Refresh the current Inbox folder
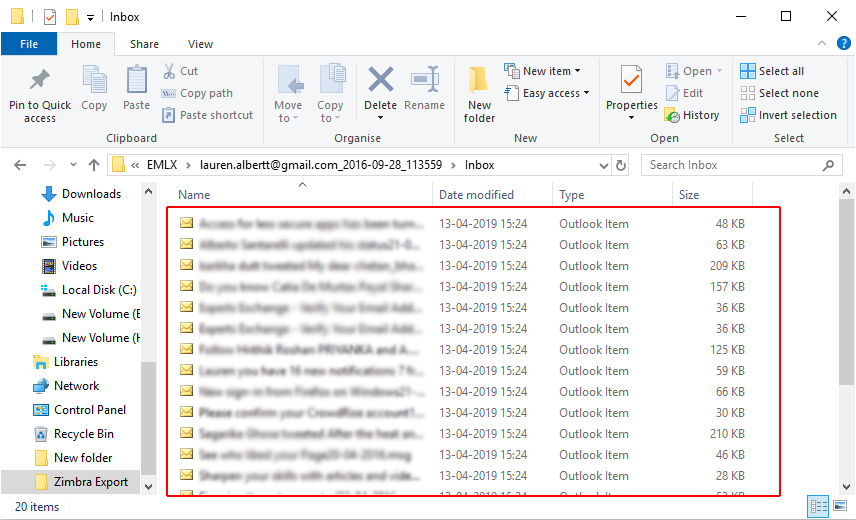This screenshot has width=856, height=520. pos(621,165)
